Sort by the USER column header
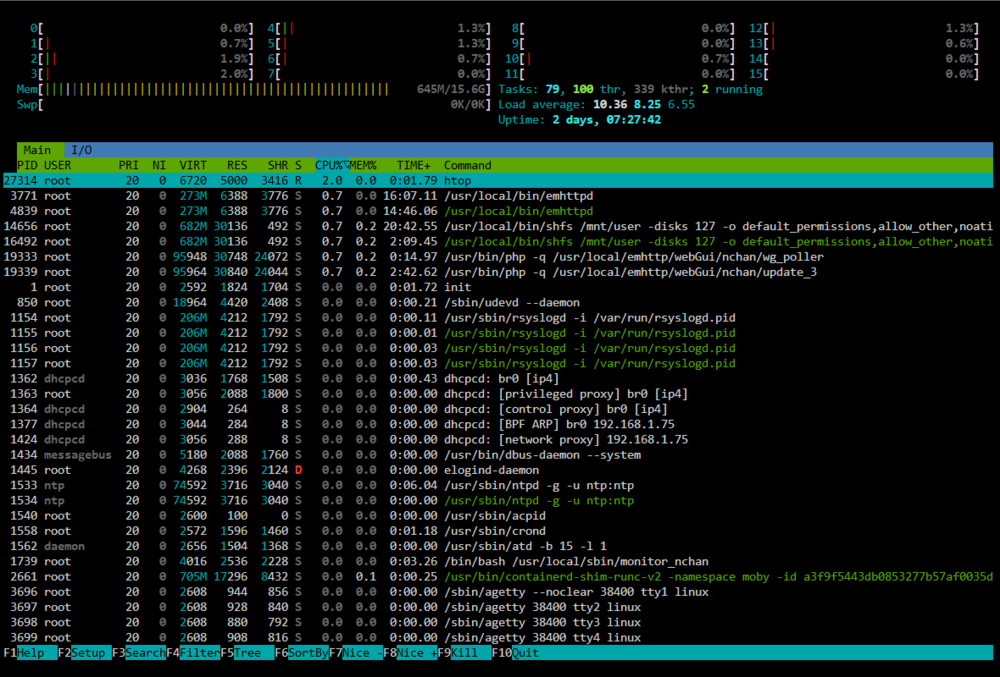The width and height of the screenshot is (1000, 677). click(x=57, y=165)
